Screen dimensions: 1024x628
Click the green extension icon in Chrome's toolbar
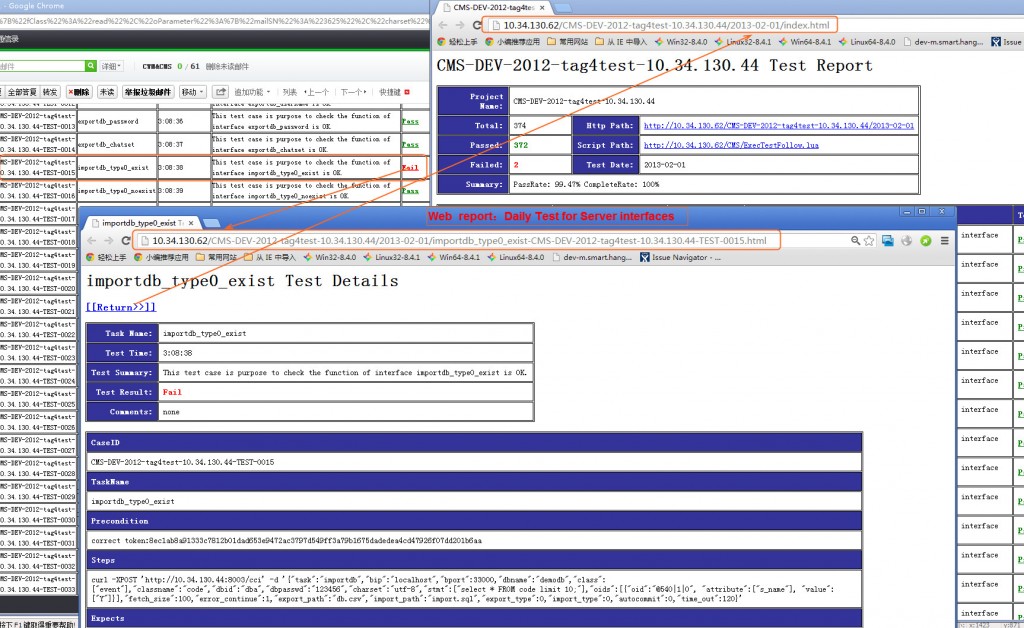point(925,240)
